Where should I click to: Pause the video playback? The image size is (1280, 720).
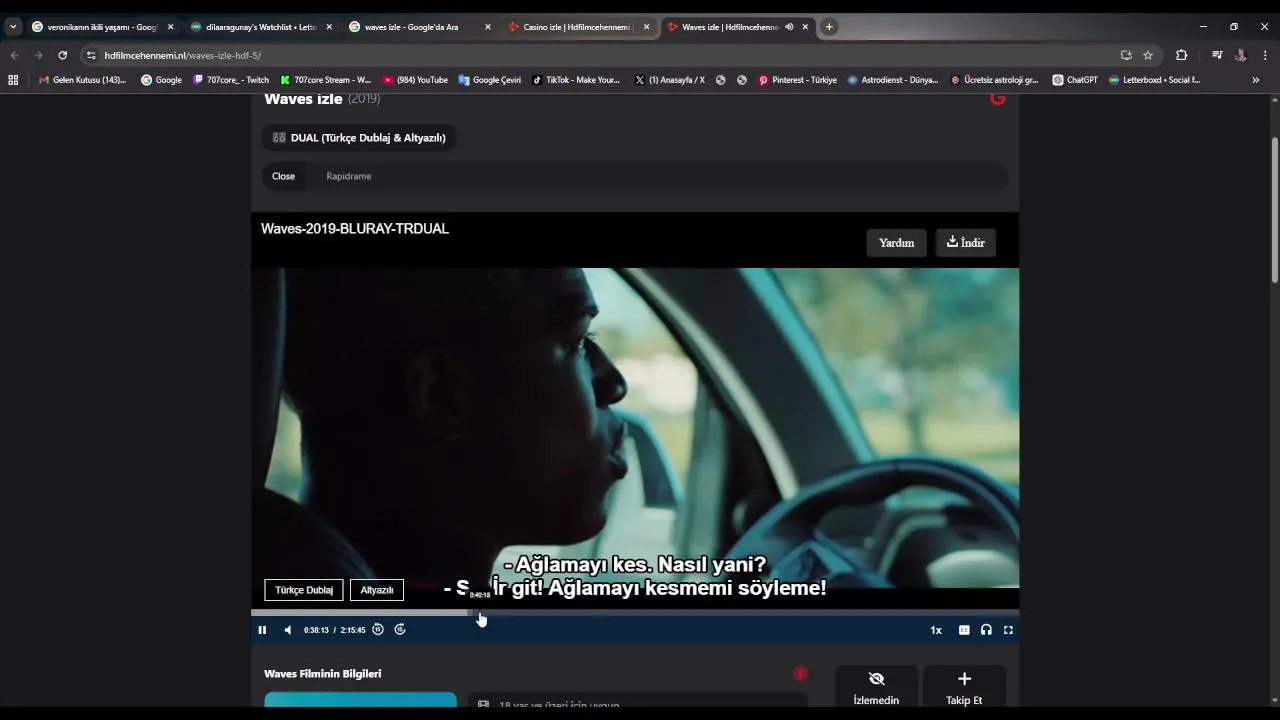pos(262,630)
